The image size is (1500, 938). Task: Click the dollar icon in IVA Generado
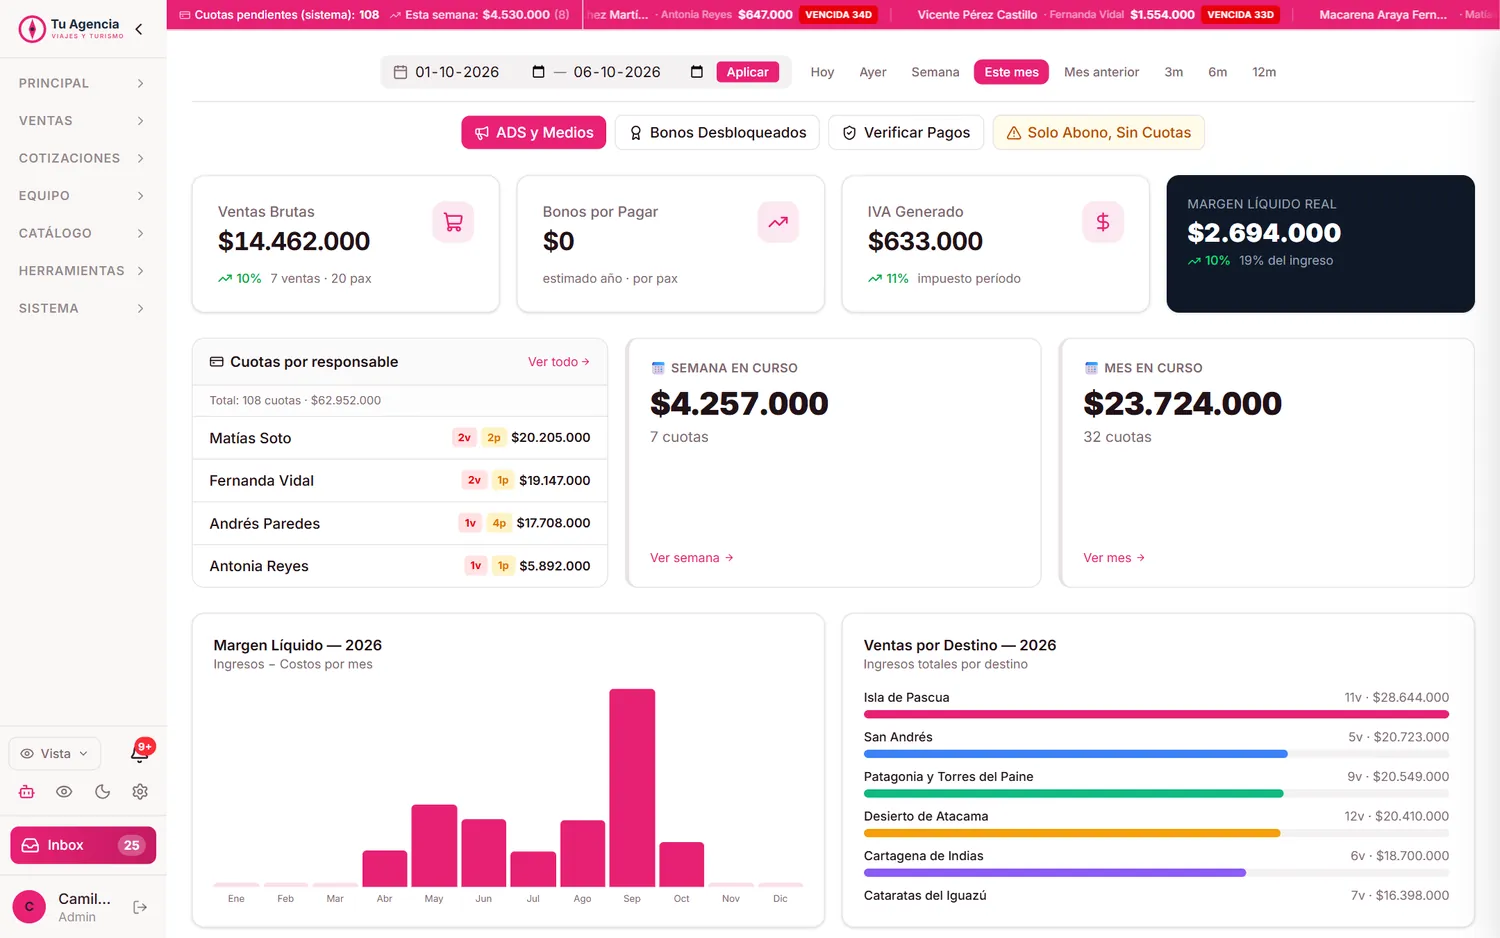tap(1103, 222)
